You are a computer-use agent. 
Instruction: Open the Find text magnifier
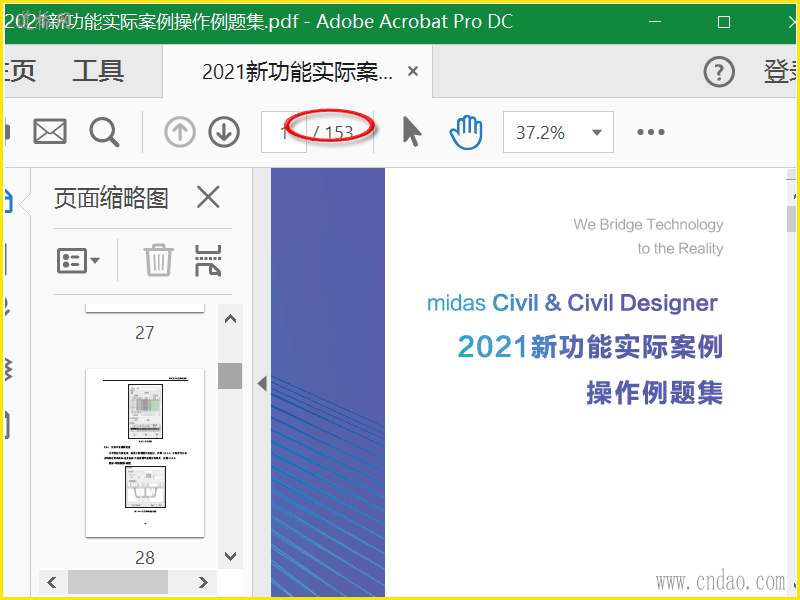pyautogui.click(x=105, y=133)
